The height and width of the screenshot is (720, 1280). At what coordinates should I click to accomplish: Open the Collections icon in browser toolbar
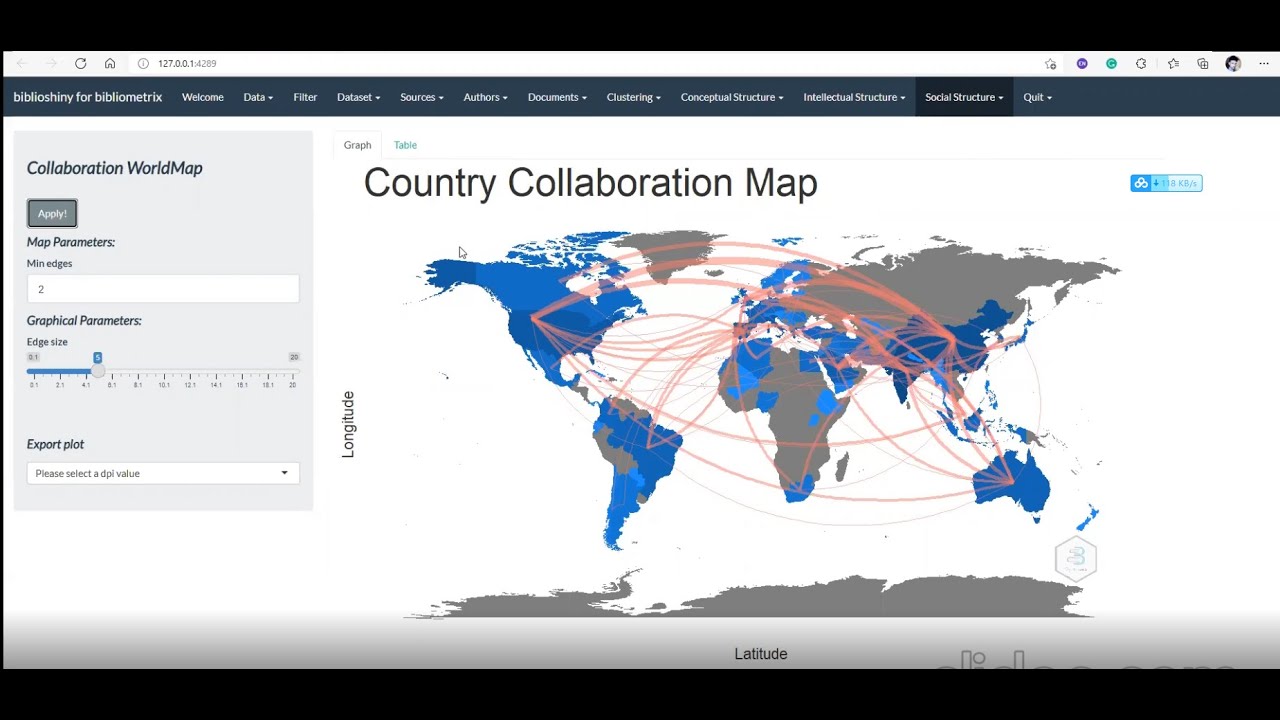[x=1203, y=63]
